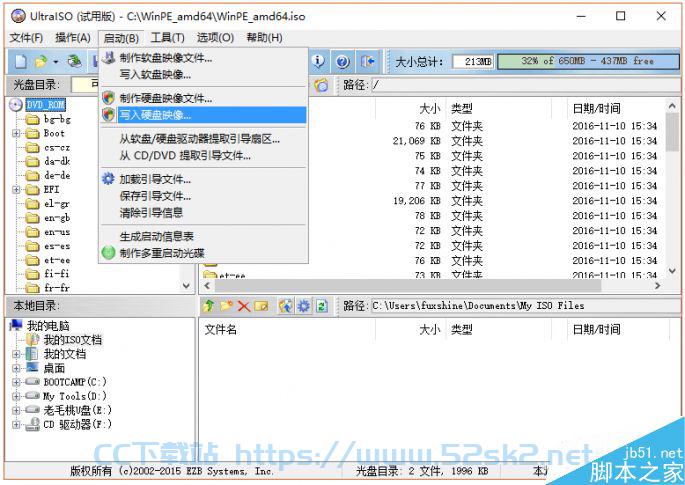685x485 pixels.
Task: Click 我的电脑 computer node
Action: tap(48, 326)
